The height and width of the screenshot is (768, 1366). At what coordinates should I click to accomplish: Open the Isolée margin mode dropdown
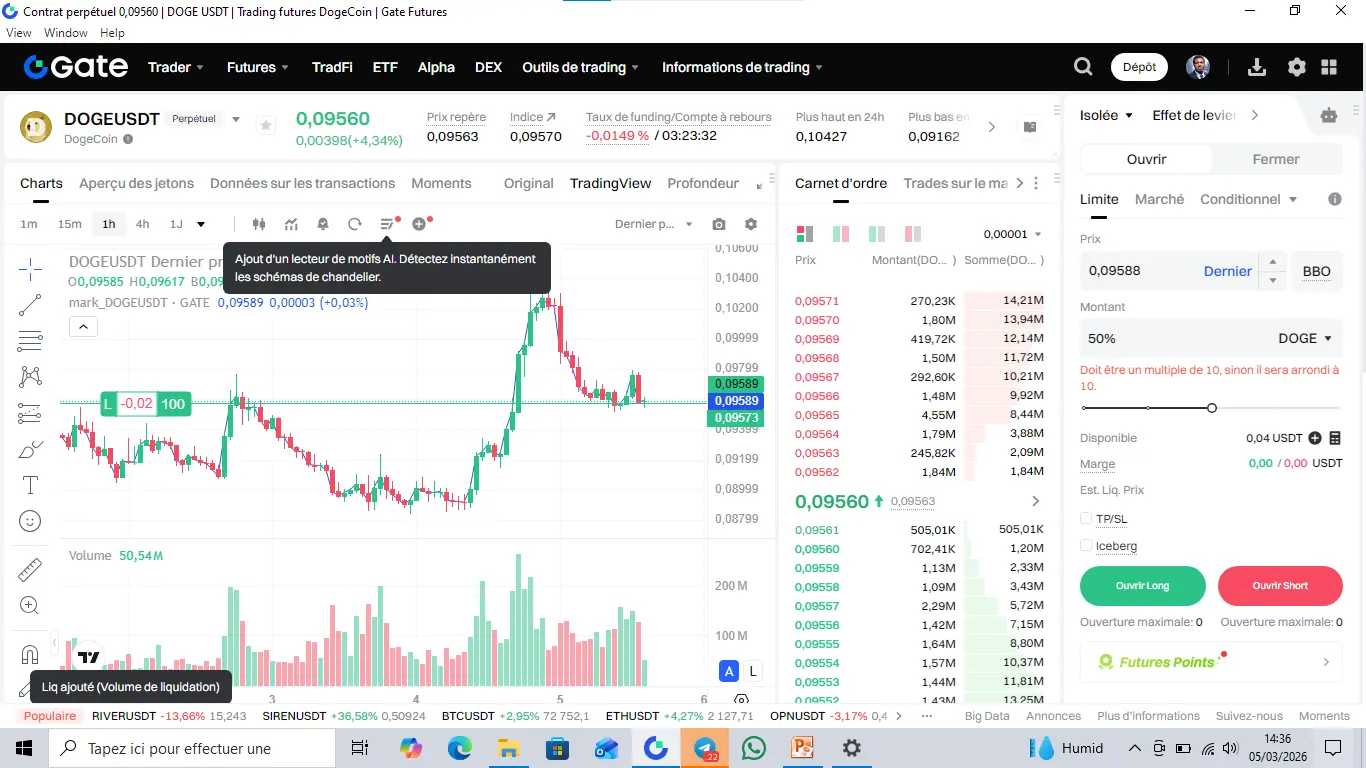click(1106, 115)
